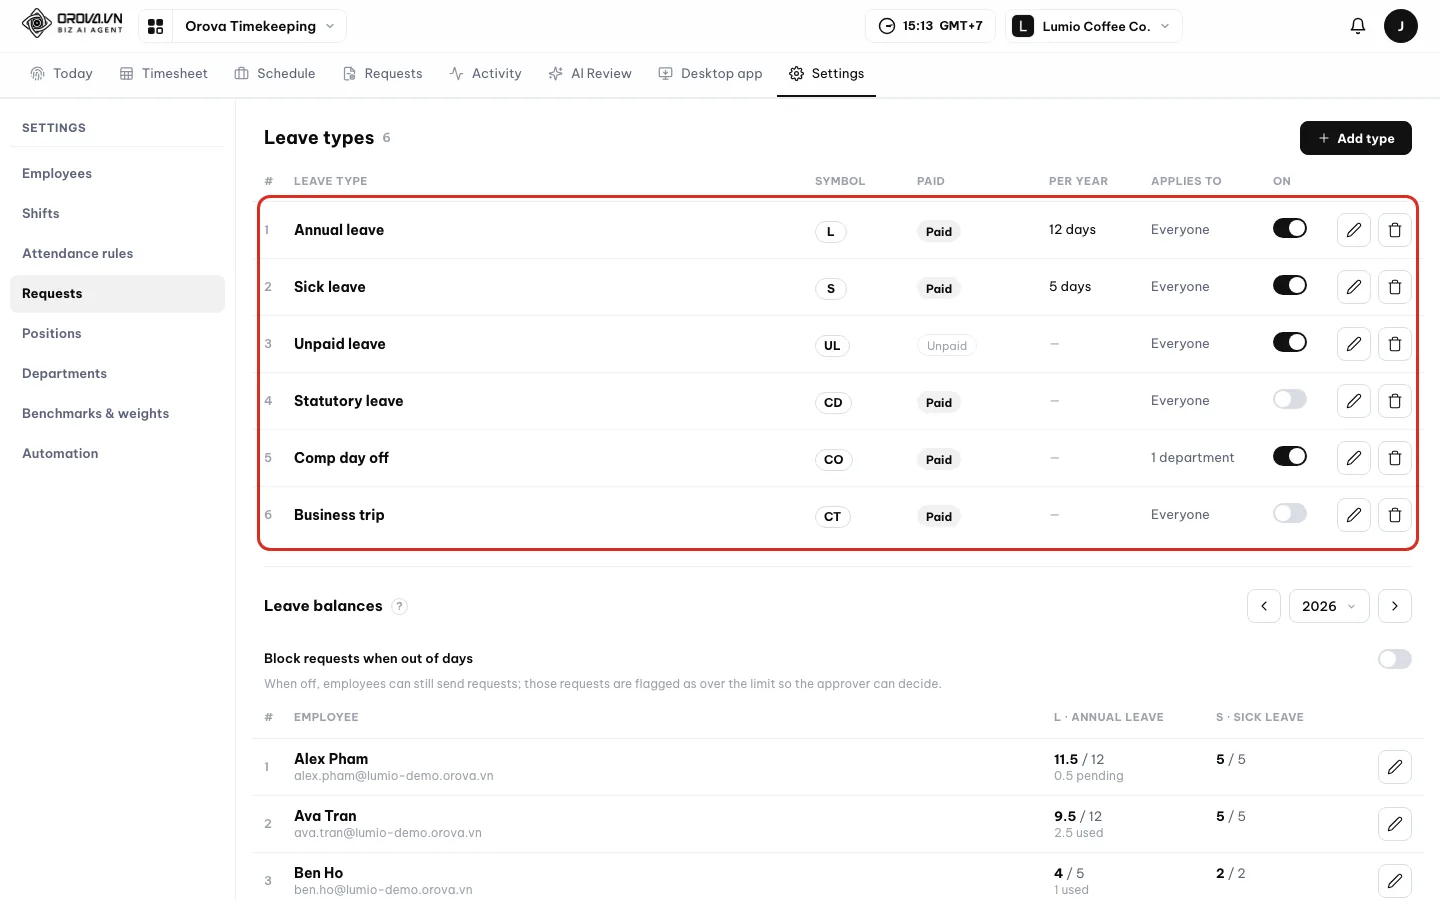Open the Lumio Coffee Co. company dropdown

(x=1093, y=26)
